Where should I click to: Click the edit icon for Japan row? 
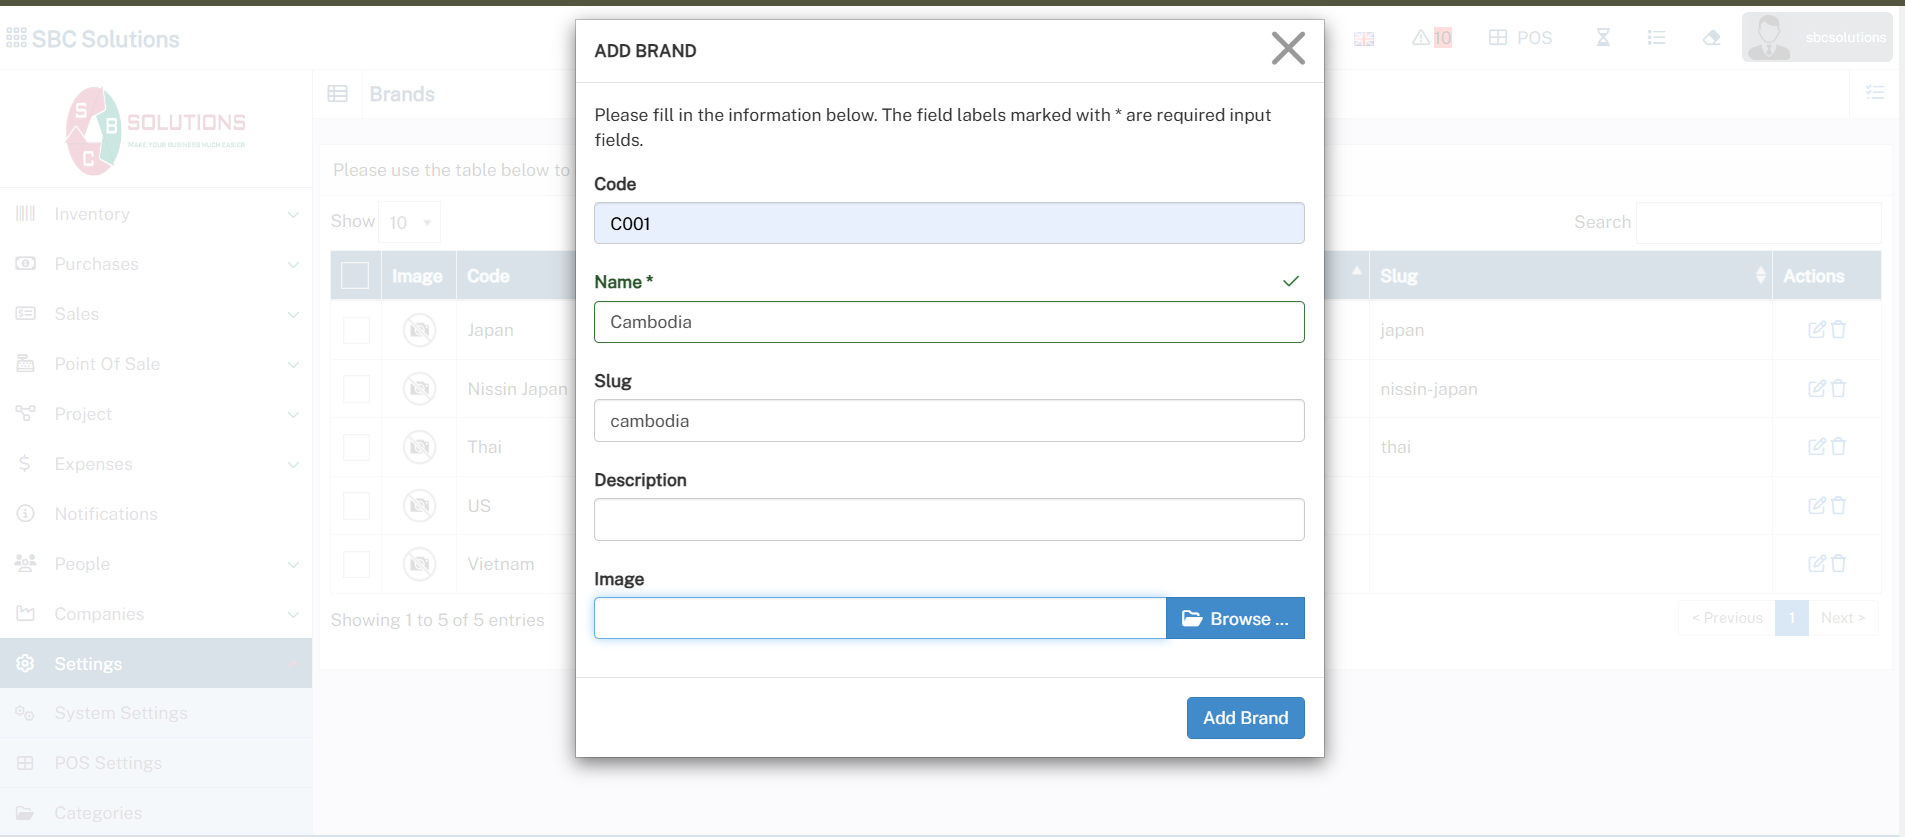tap(1816, 330)
